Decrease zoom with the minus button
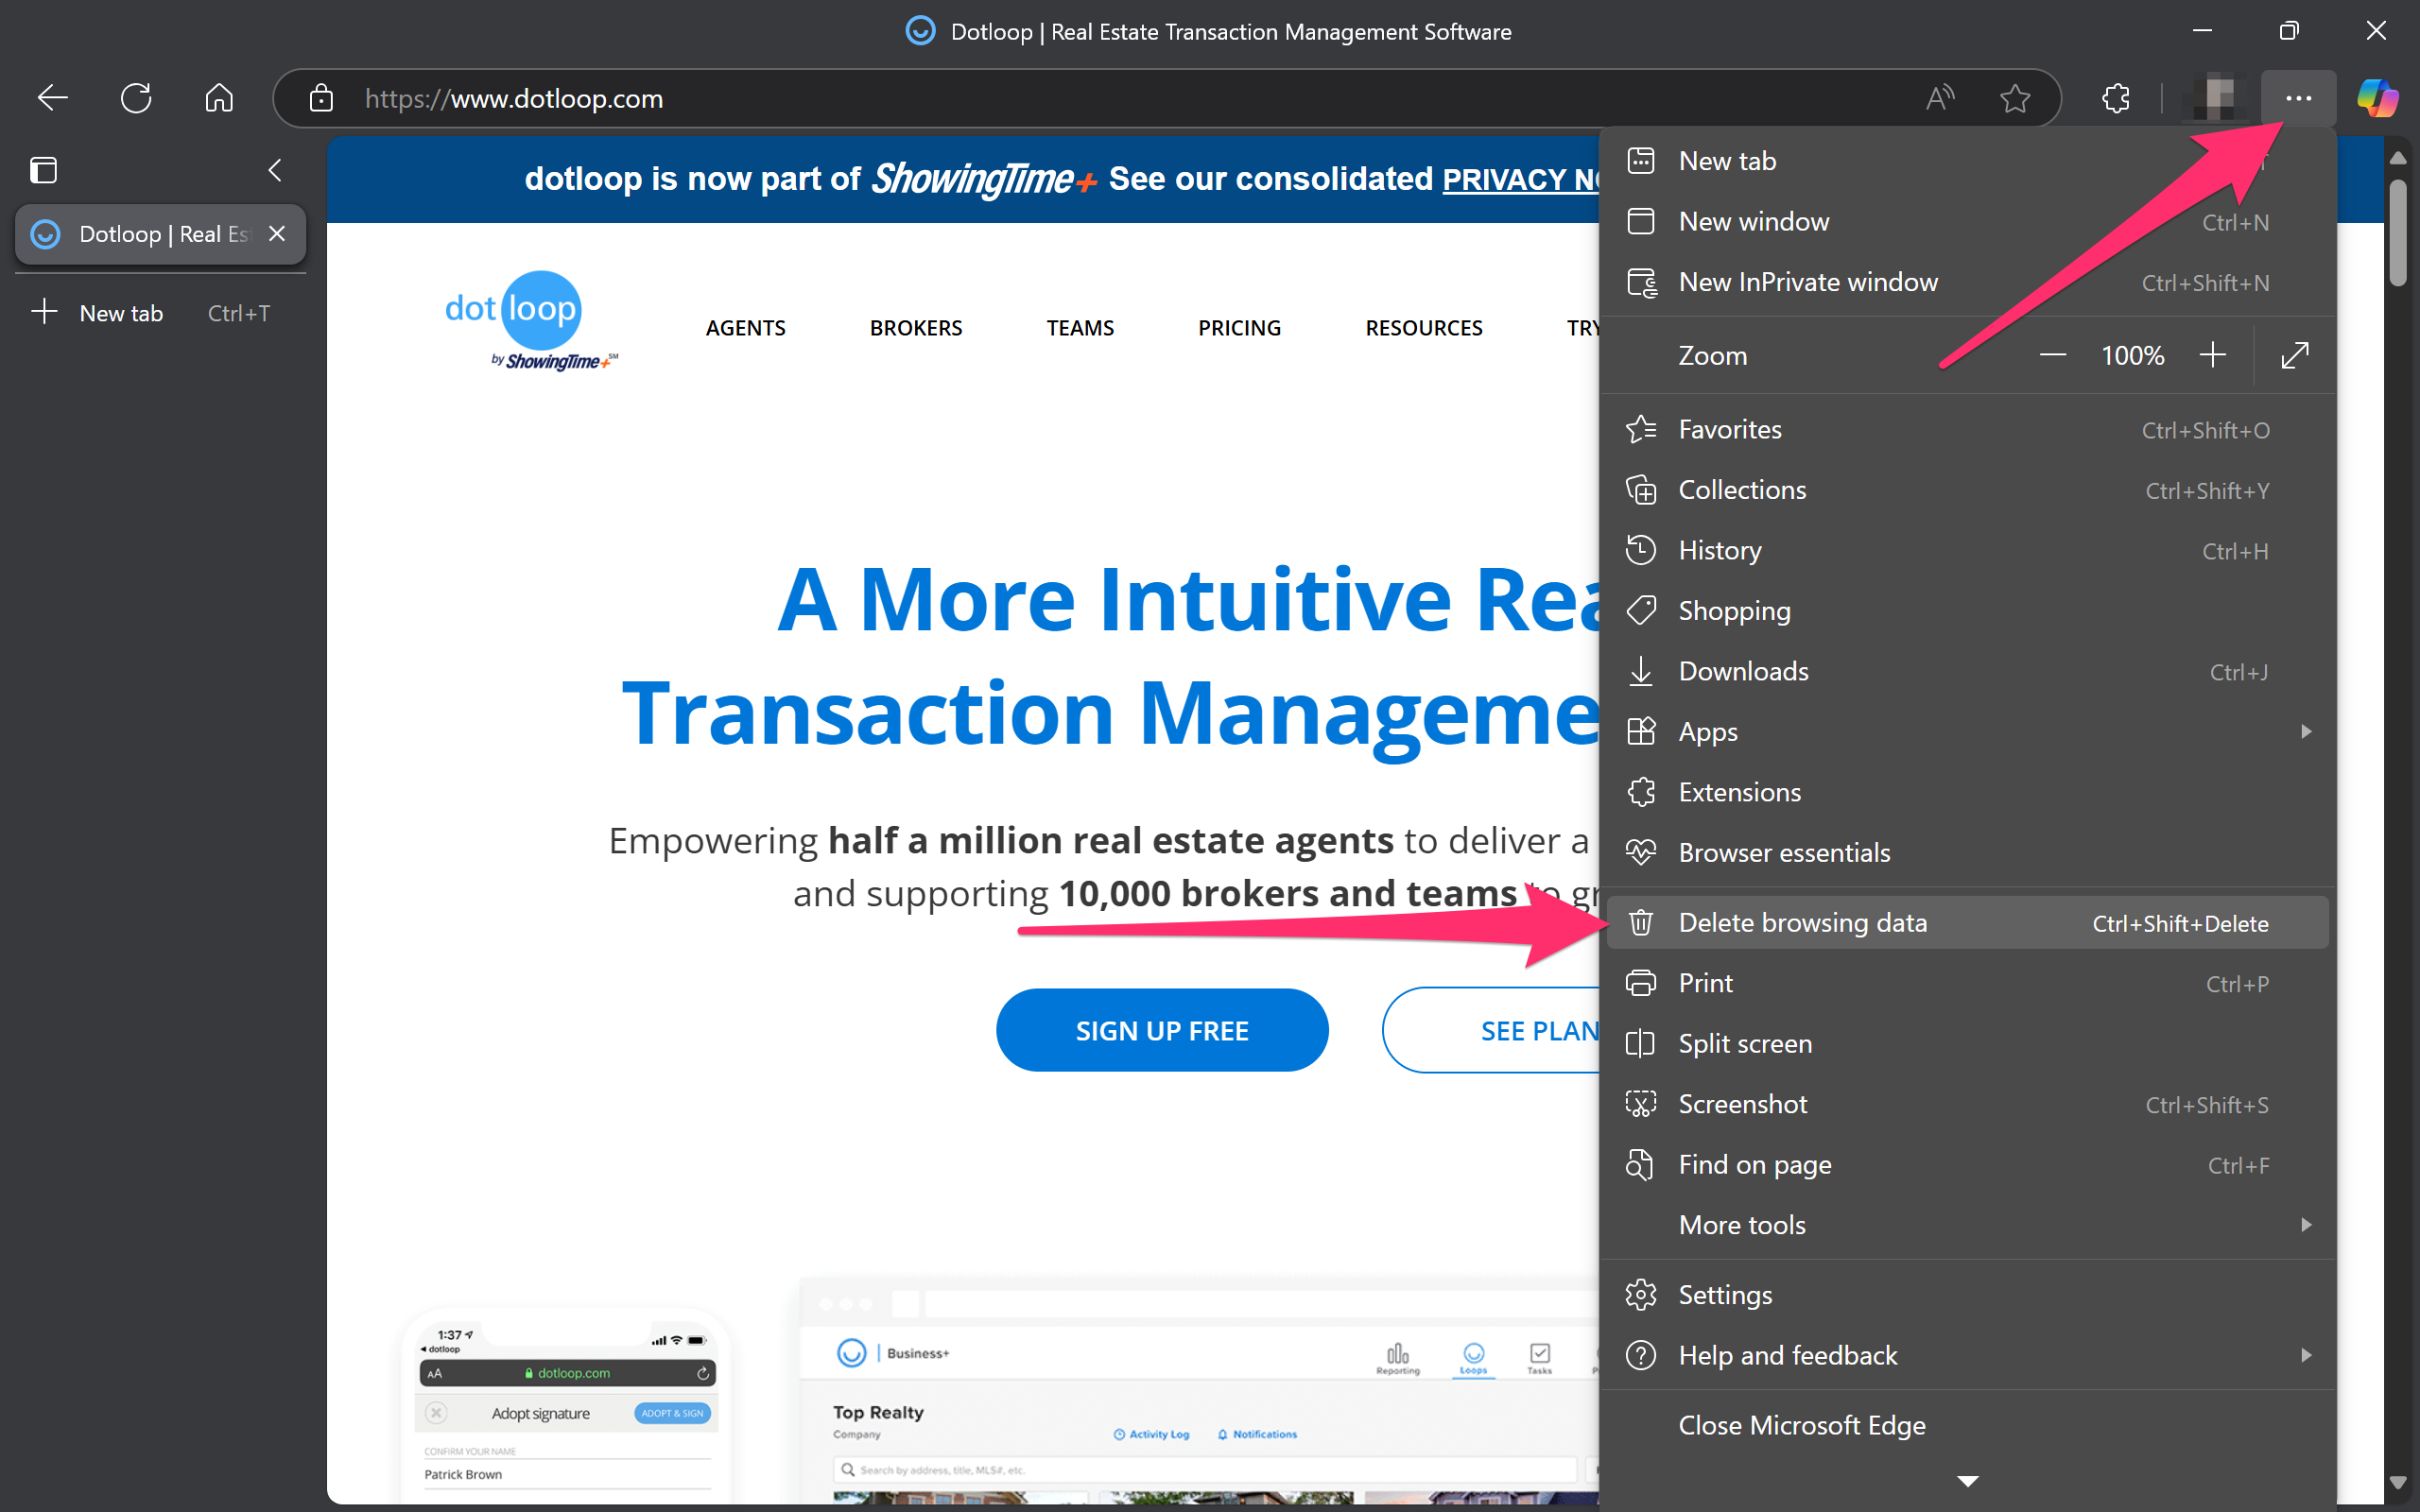This screenshot has height=1512, width=2420. coord(2052,355)
